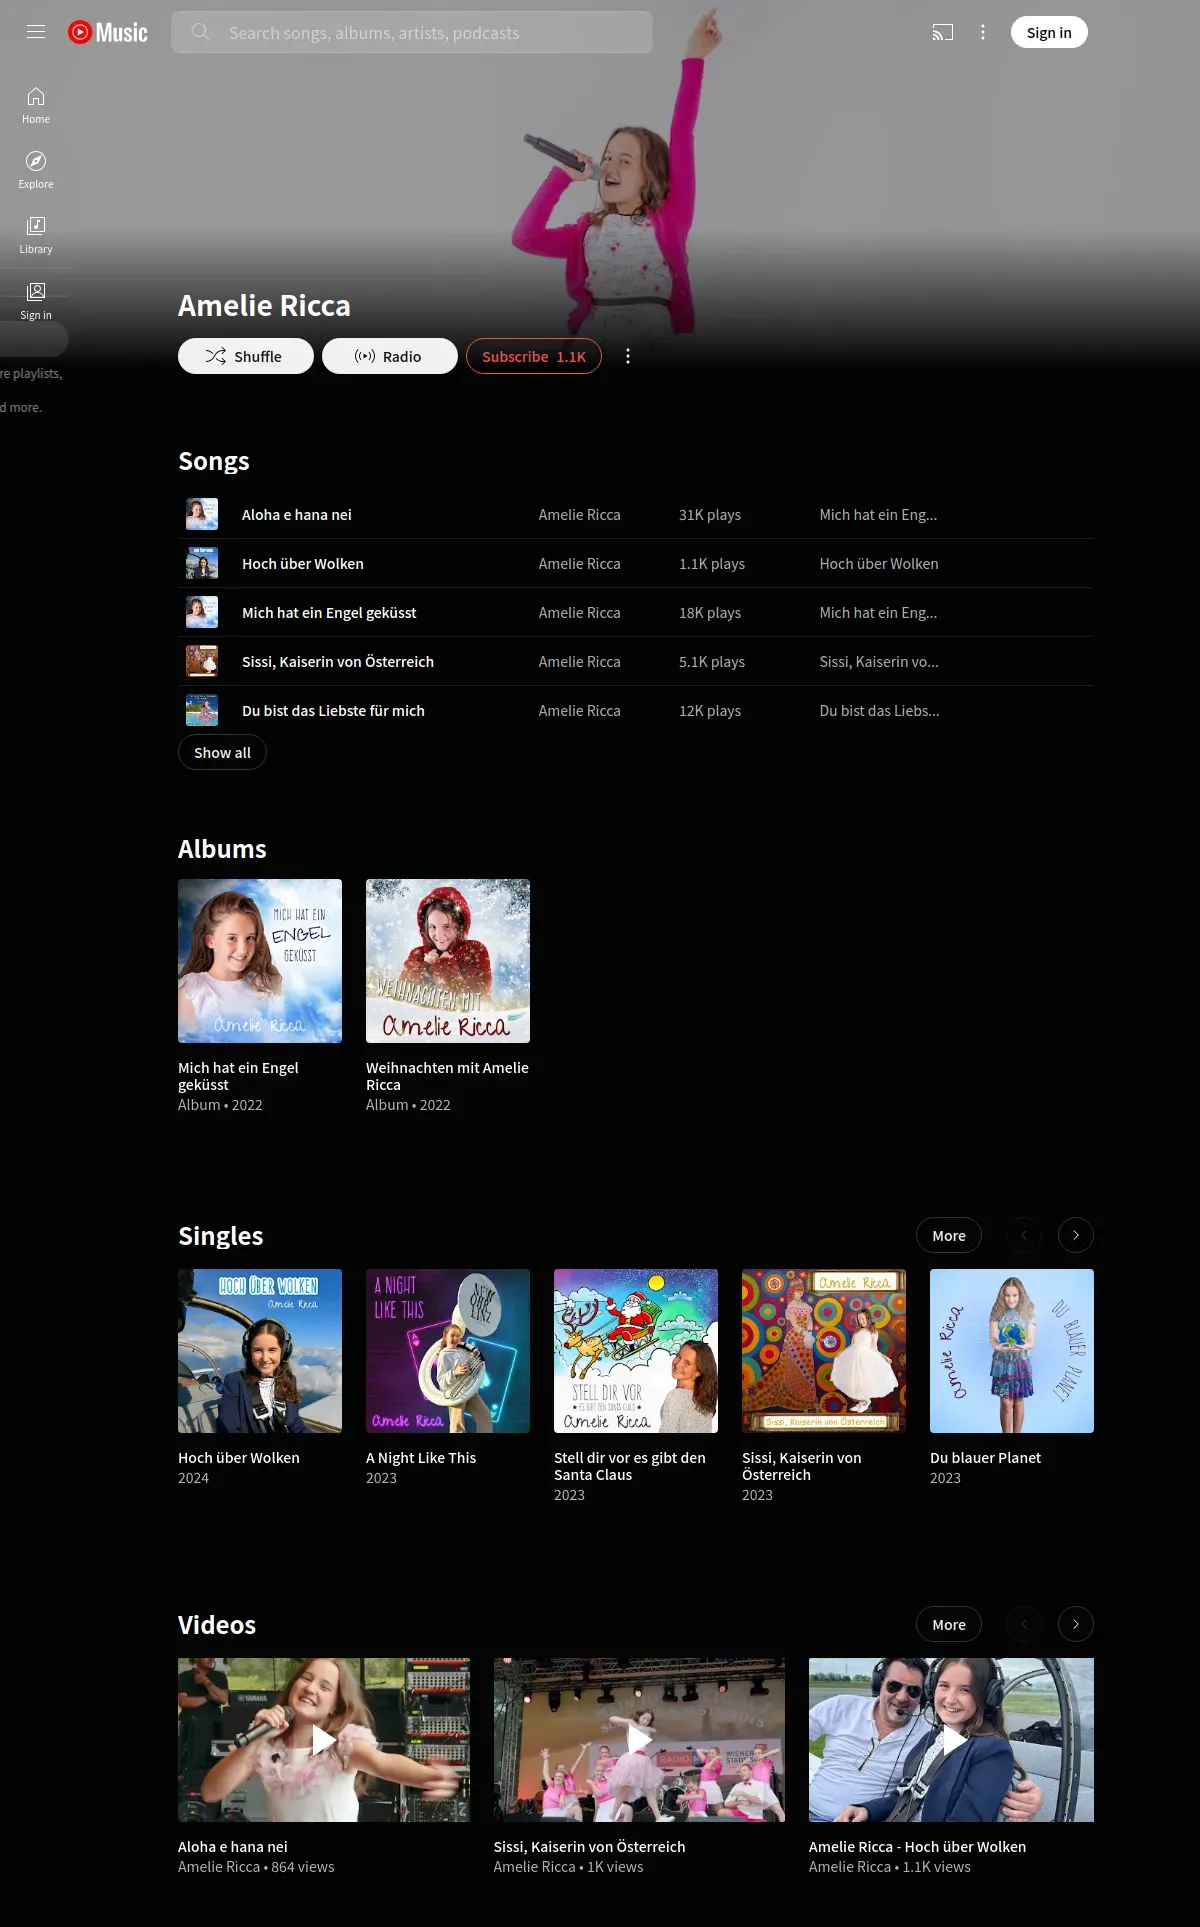Open album link in Hoch über Wolken row
The image size is (1200, 1927).
pyautogui.click(x=879, y=563)
